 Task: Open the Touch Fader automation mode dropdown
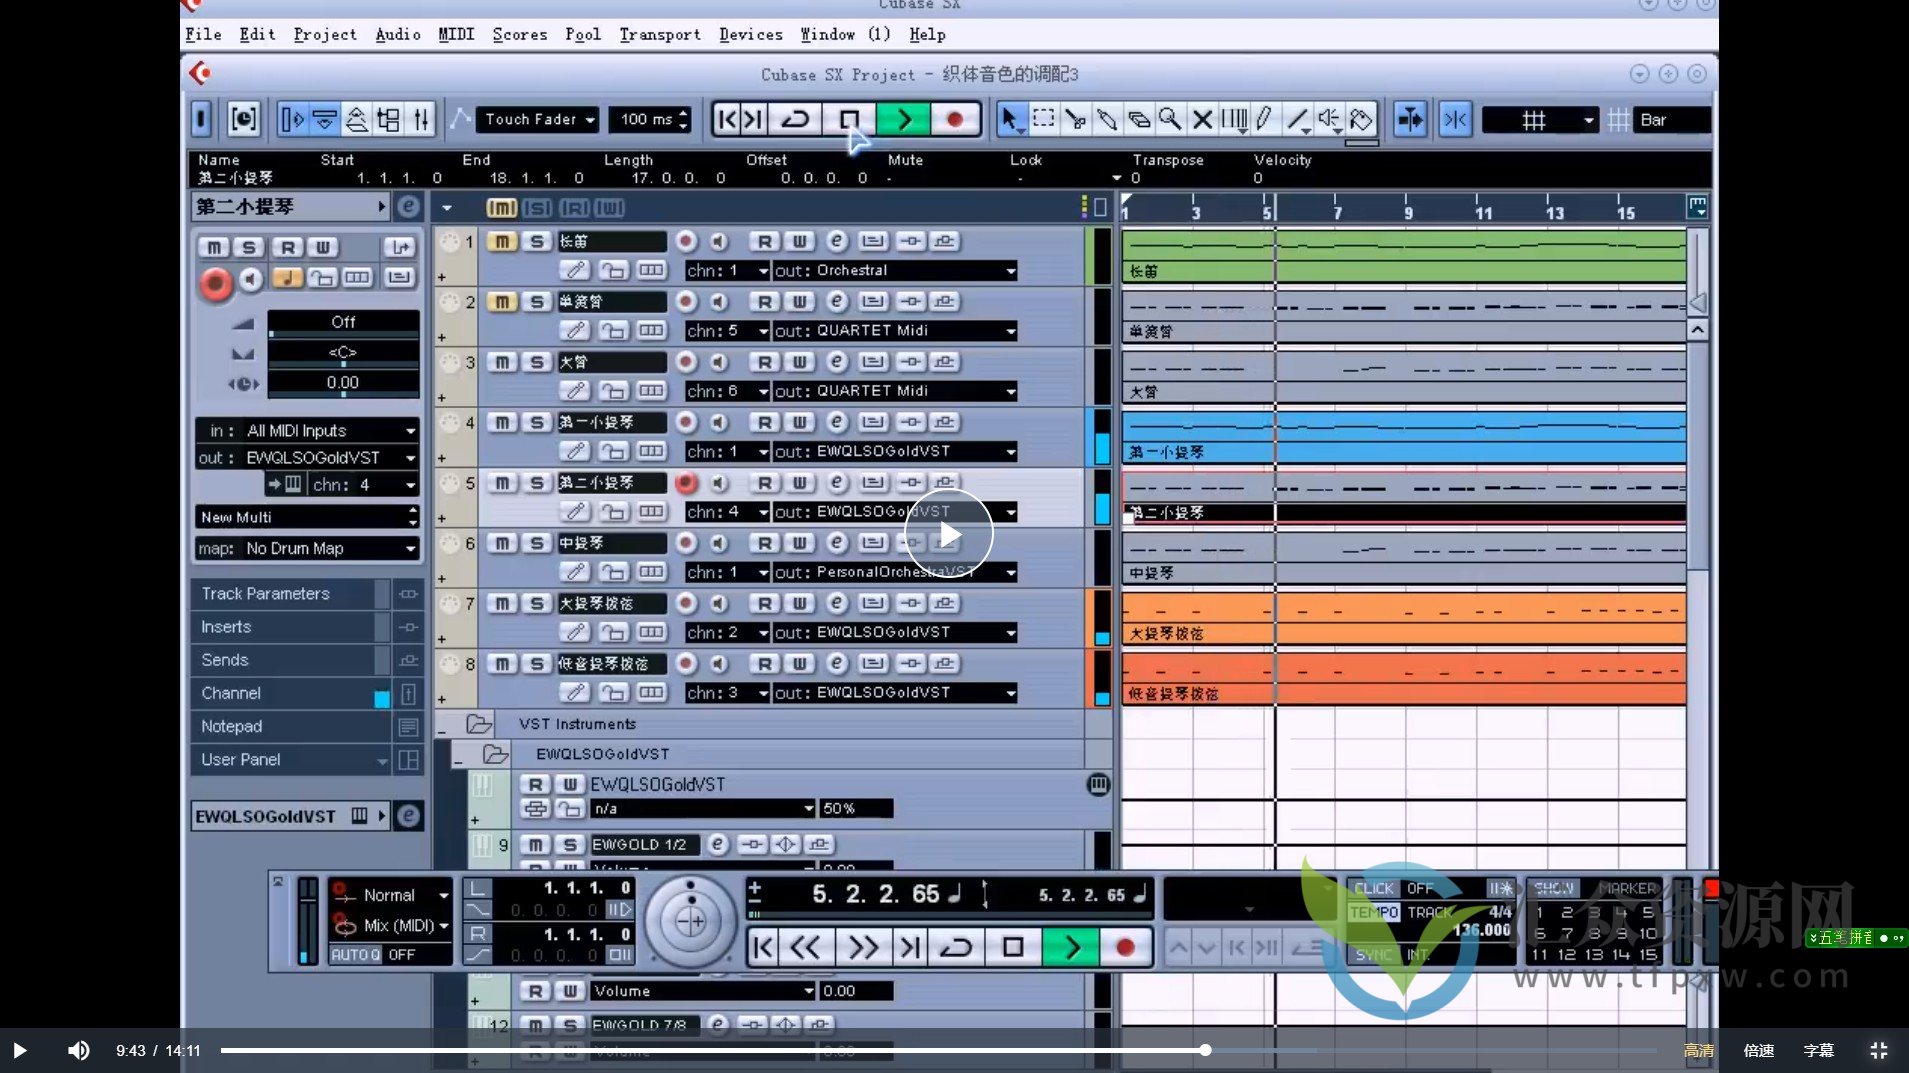[x=537, y=120]
